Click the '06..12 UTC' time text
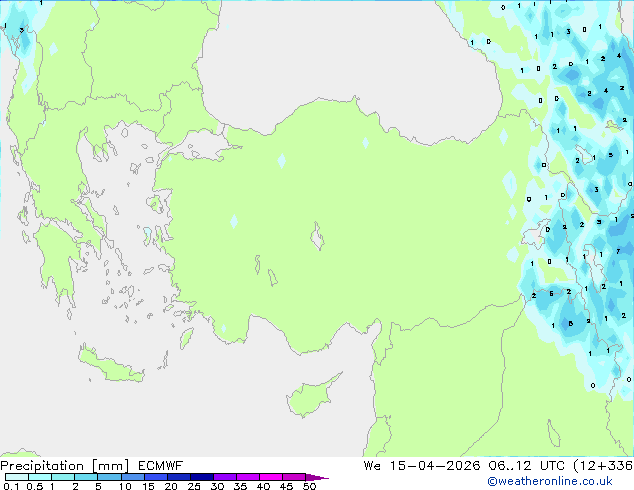The image size is (634, 490). pyautogui.click(x=526, y=466)
